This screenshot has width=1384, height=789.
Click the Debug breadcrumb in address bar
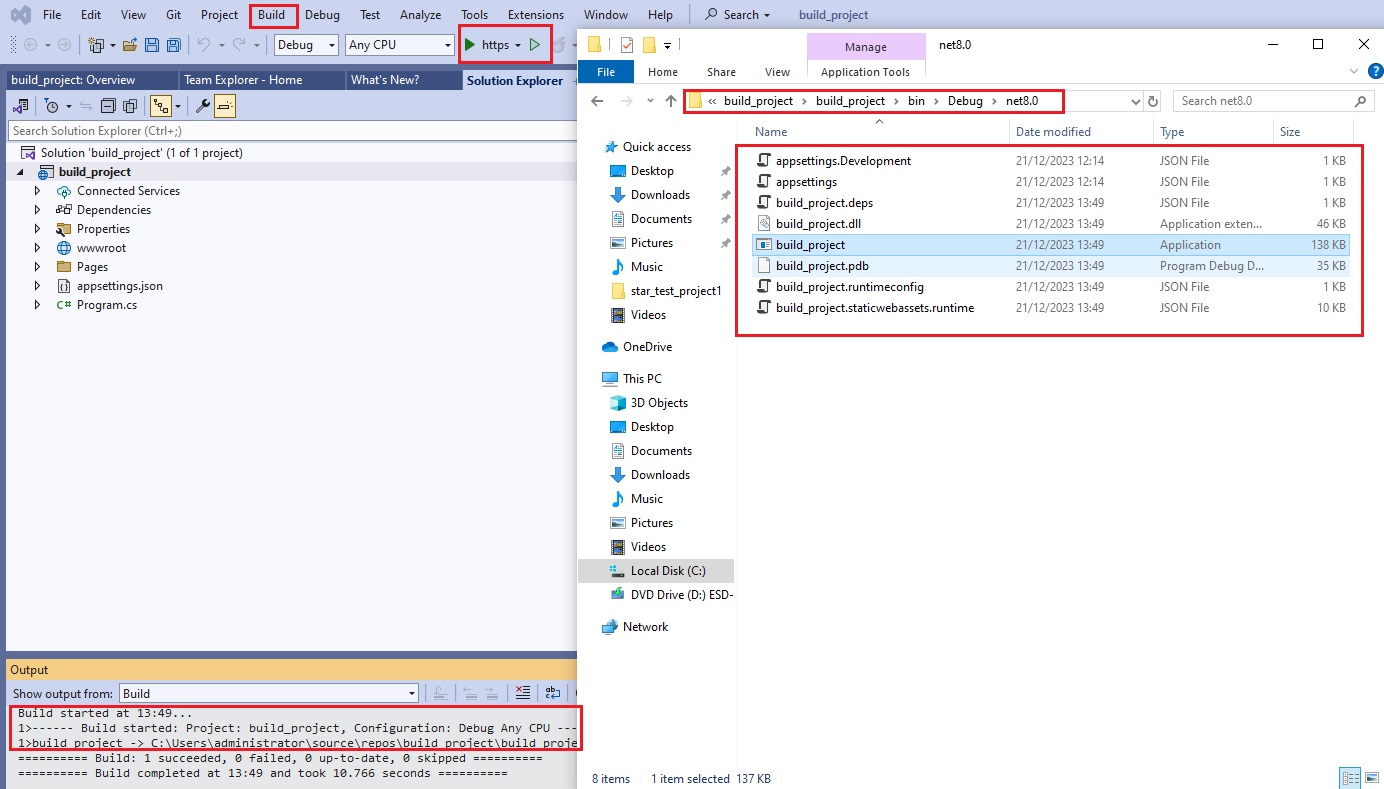point(965,101)
